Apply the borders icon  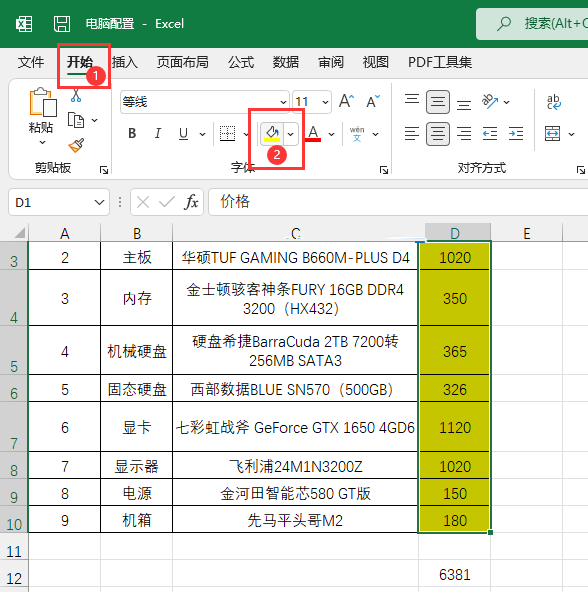(227, 134)
